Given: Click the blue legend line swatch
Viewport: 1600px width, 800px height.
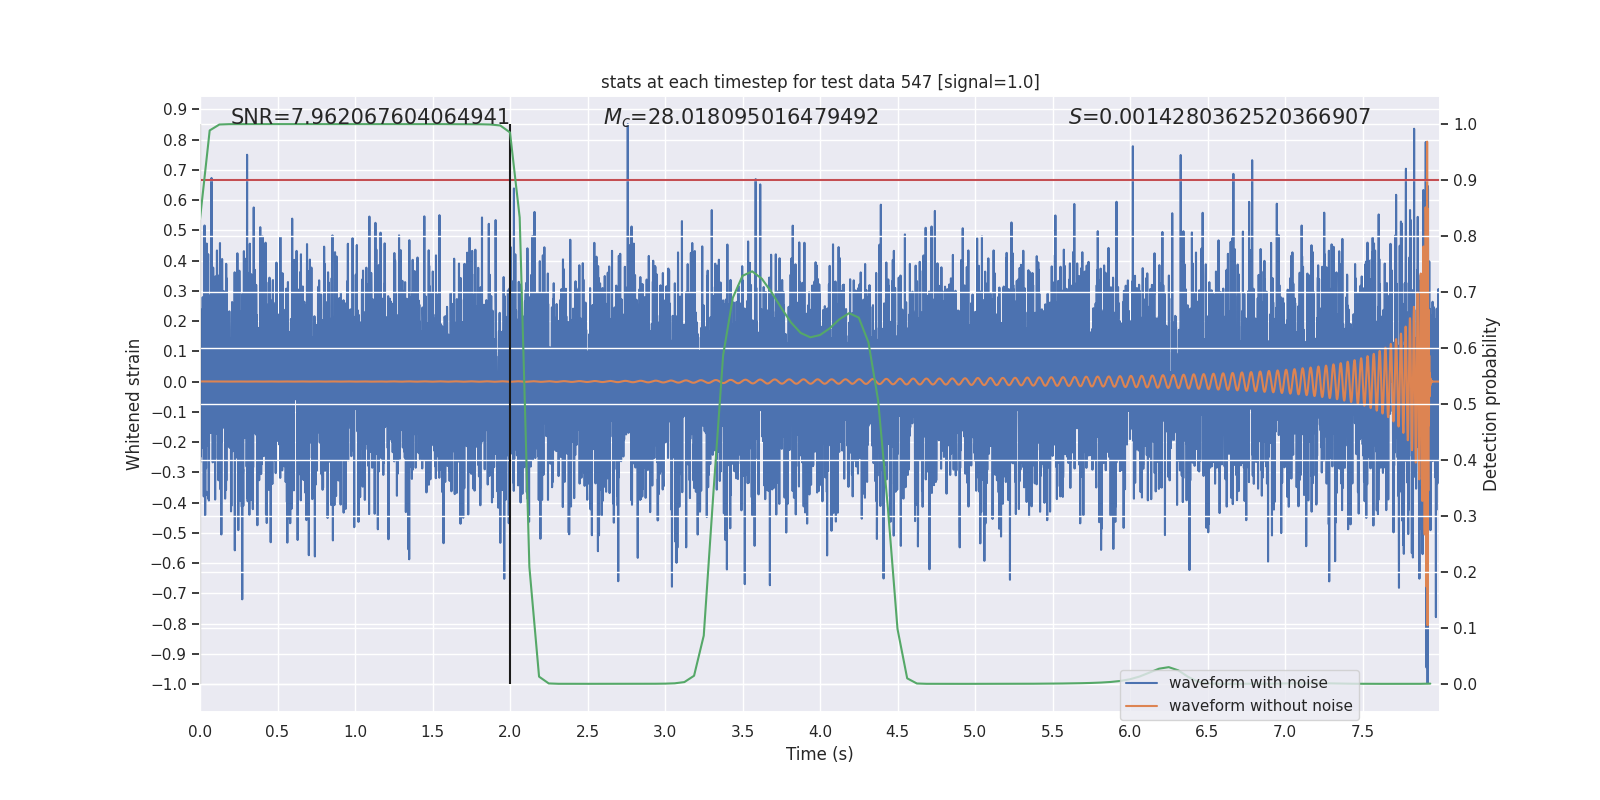Looking at the screenshot, I should coord(1142,683).
